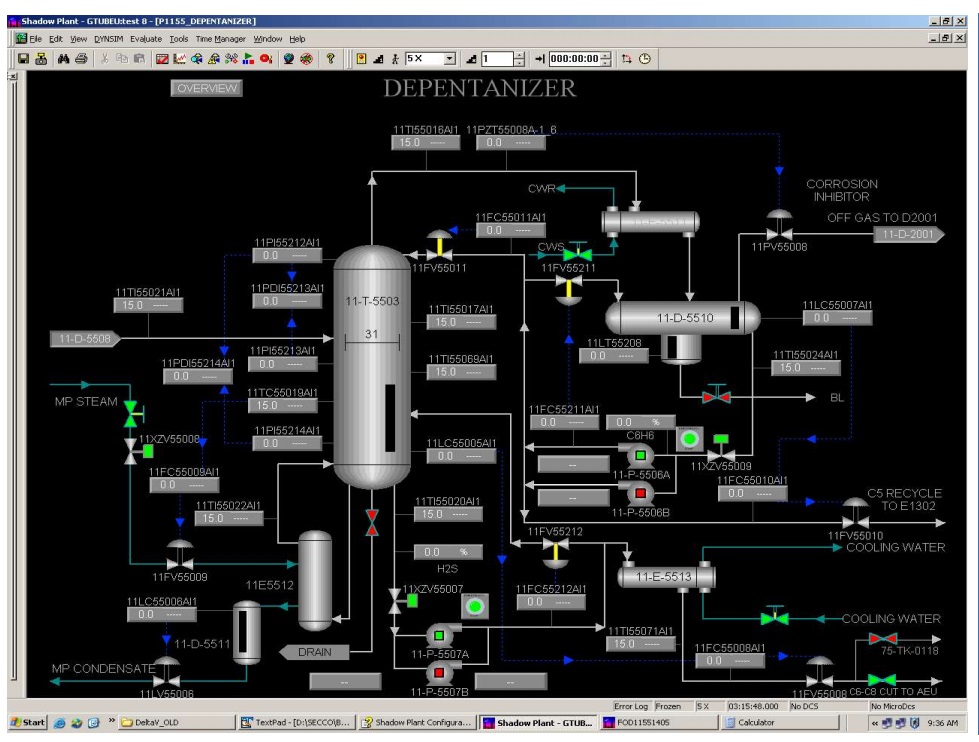The width and height of the screenshot is (979, 742).
Task: Select steam control valve 11FV55009
Action: click(180, 555)
